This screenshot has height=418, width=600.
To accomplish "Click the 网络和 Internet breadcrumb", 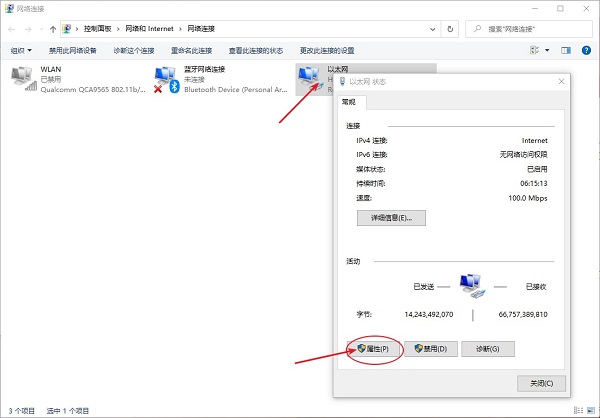I will pyautogui.click(x=149, y=29).
